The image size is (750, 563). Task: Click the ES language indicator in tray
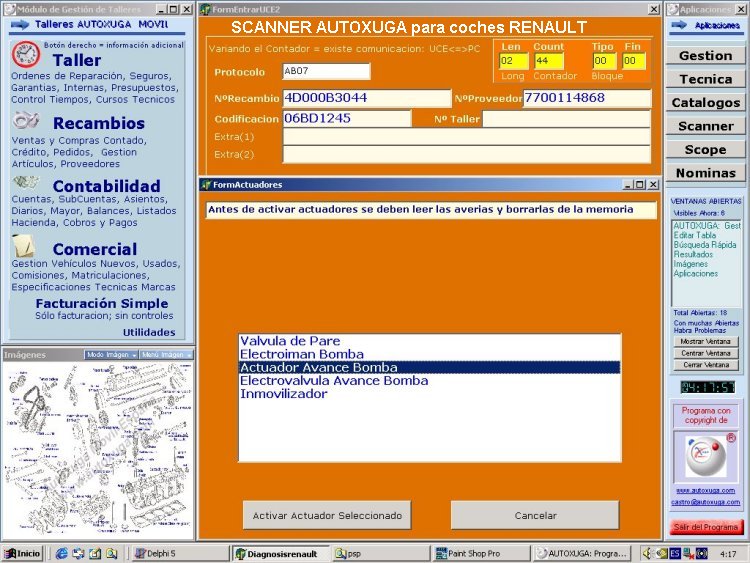click(x=675, y=553)
